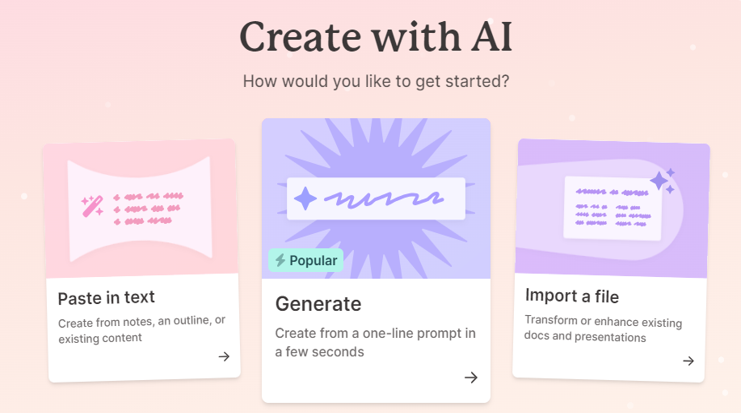Click the pink Paste in text illustration
This screenshot has width=741, height=413.
141,208
